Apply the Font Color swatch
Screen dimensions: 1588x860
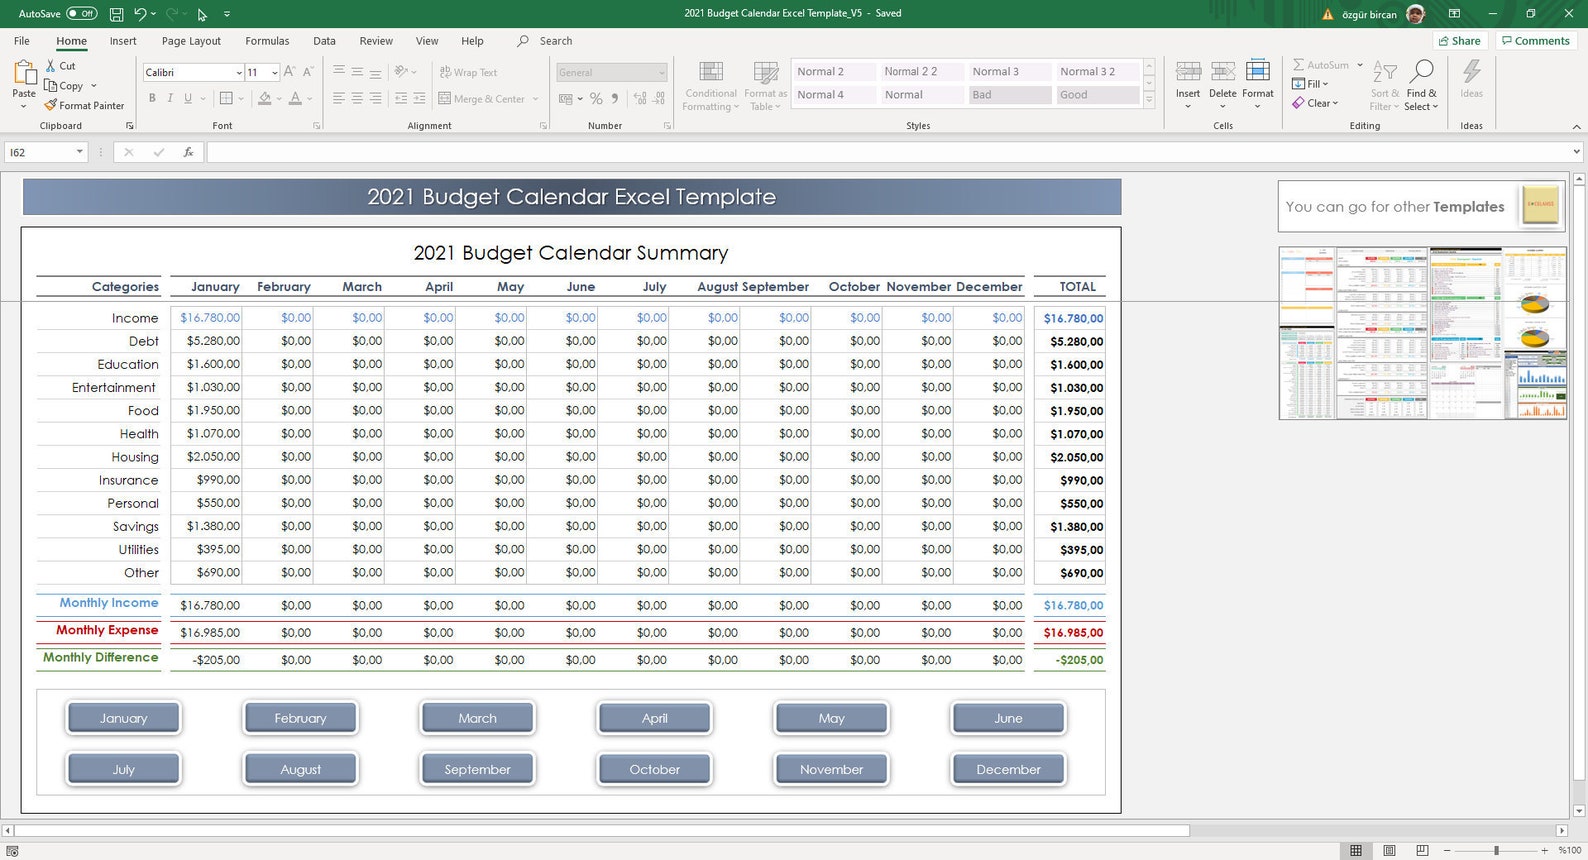(x=295, y=98)
